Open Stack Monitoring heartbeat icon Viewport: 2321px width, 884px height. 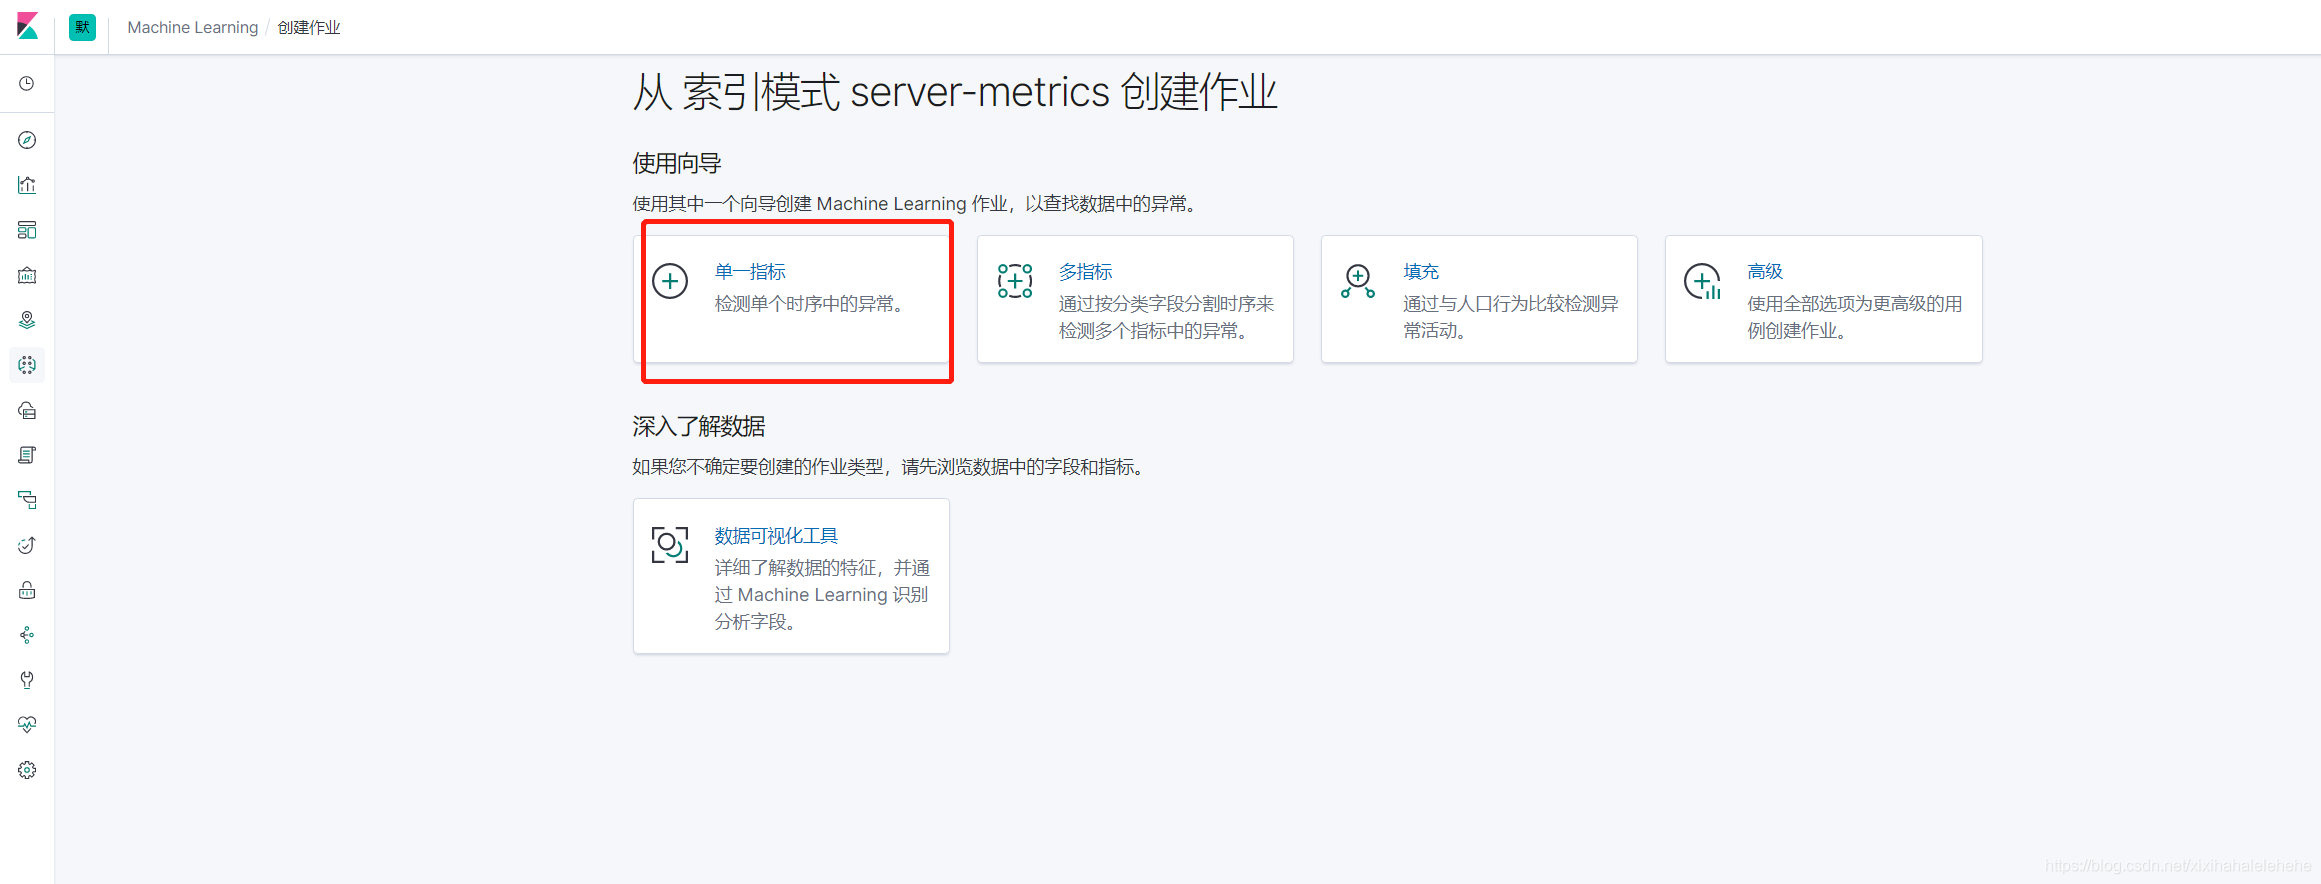[27, 725]
